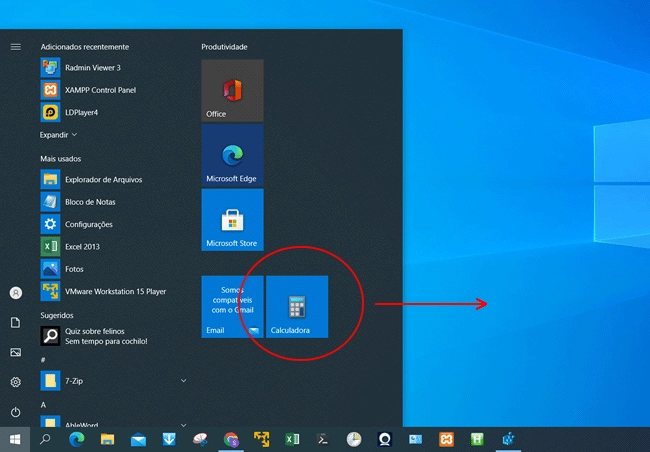
Task: Click the taskbar search magnifier icon
Action: tap(45, 439)
